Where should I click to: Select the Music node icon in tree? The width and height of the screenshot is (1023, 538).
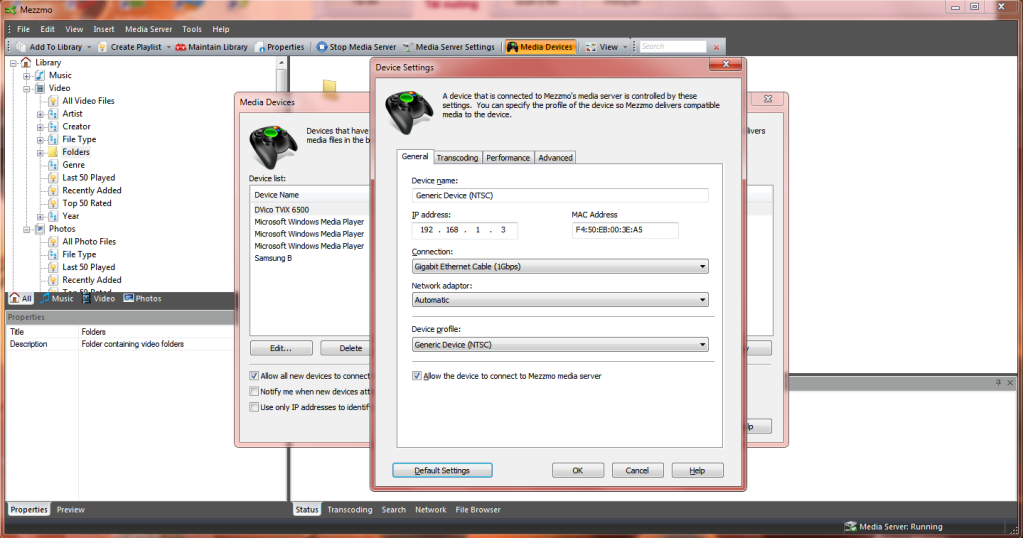pos(40,76)
